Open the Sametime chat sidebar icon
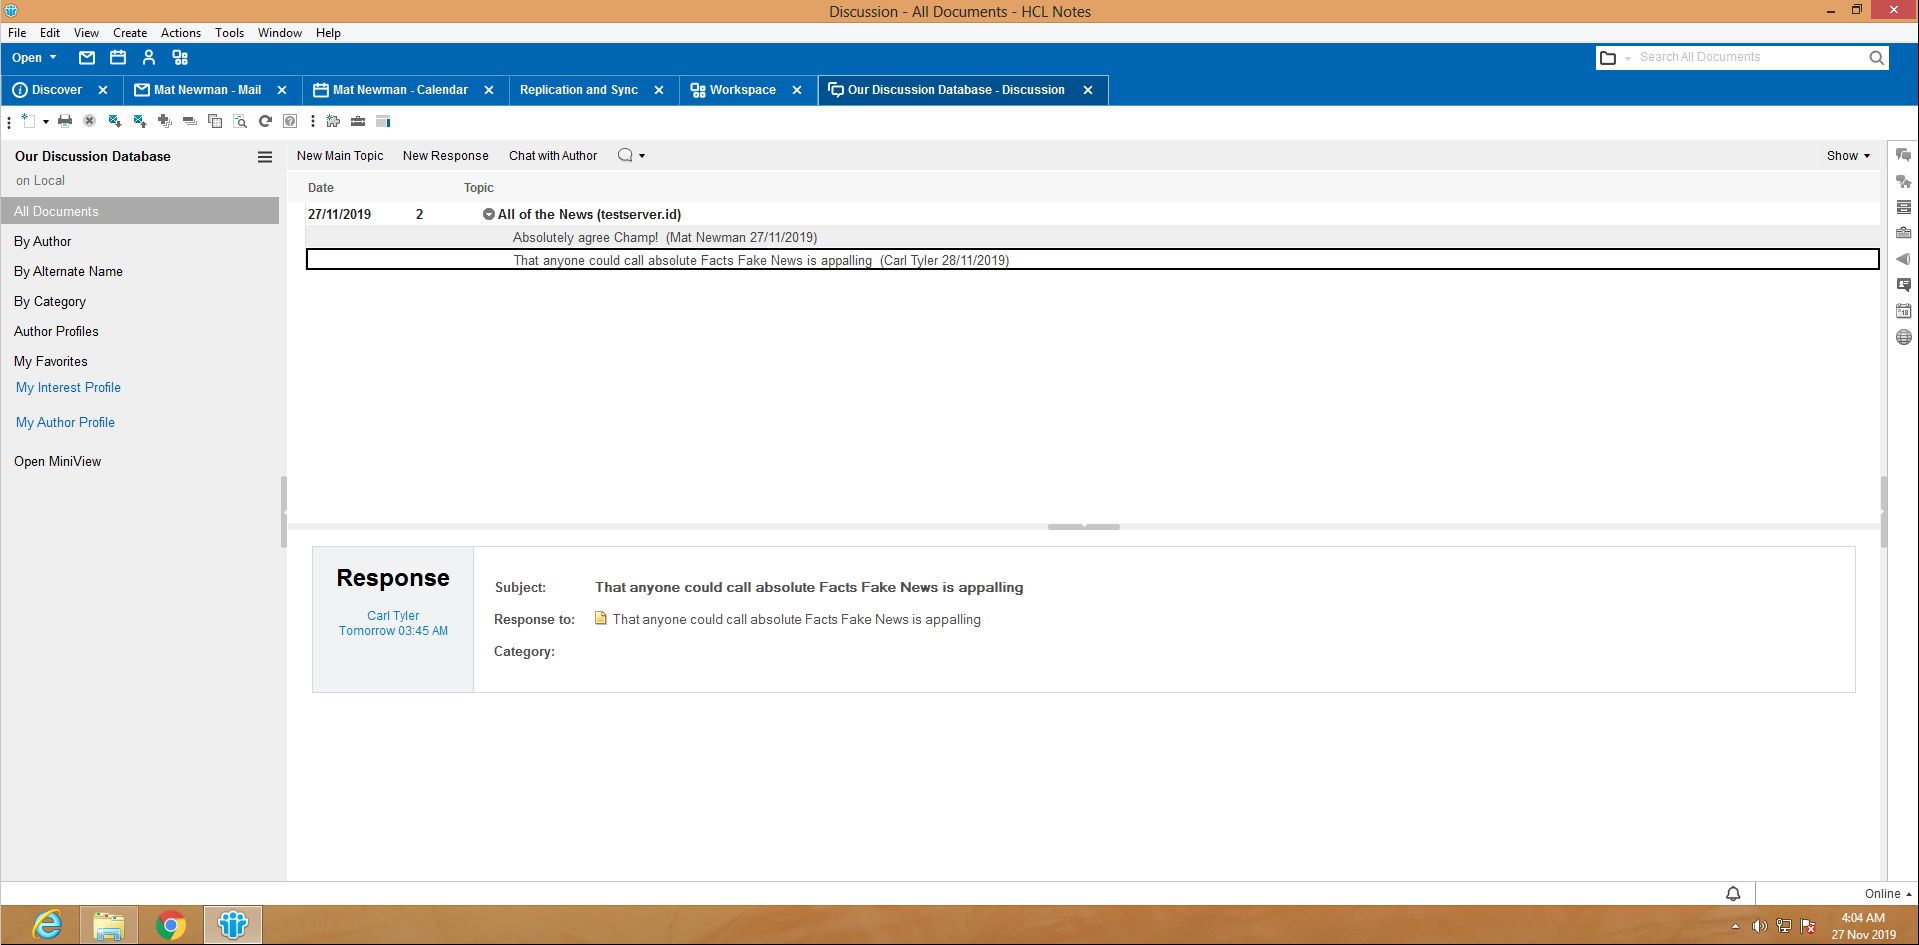This screenshot has height=945, width=1919. coord(1903,155)
